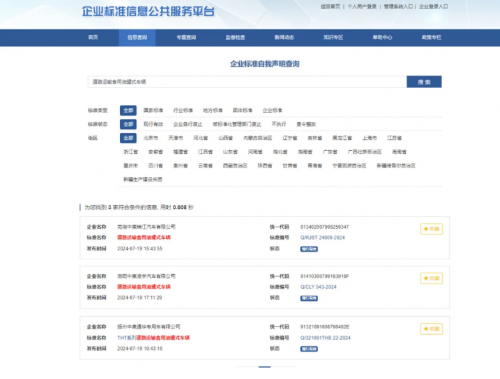Filter region by 宁夏回族自治区

tap(349, 166)
